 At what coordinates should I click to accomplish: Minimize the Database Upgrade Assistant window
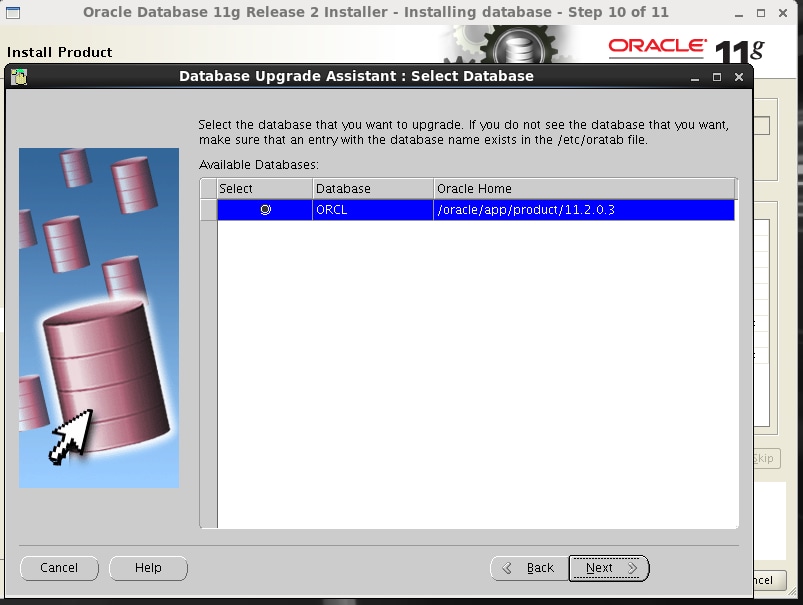[x=694, y=77]
